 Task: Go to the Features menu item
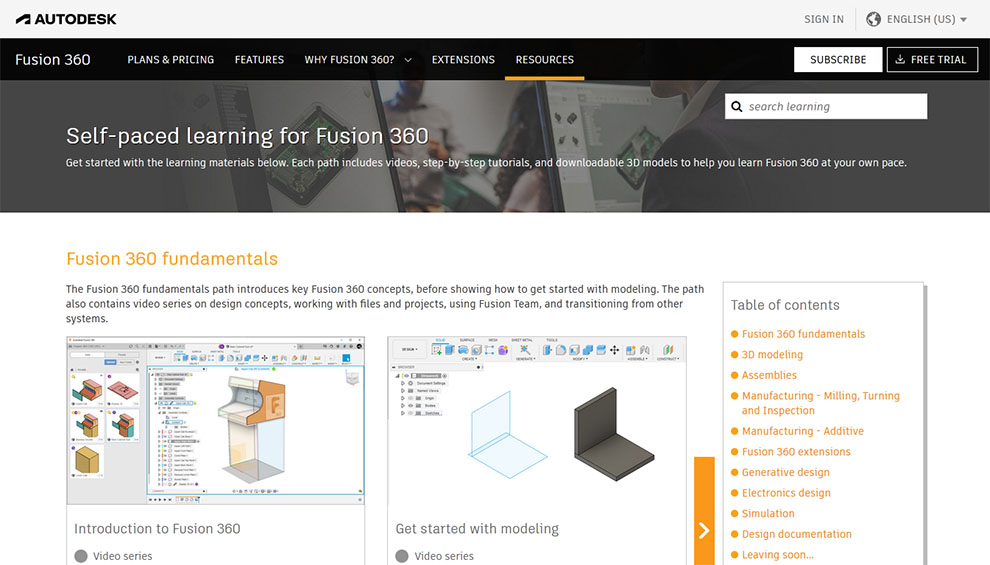click(259, 59)
